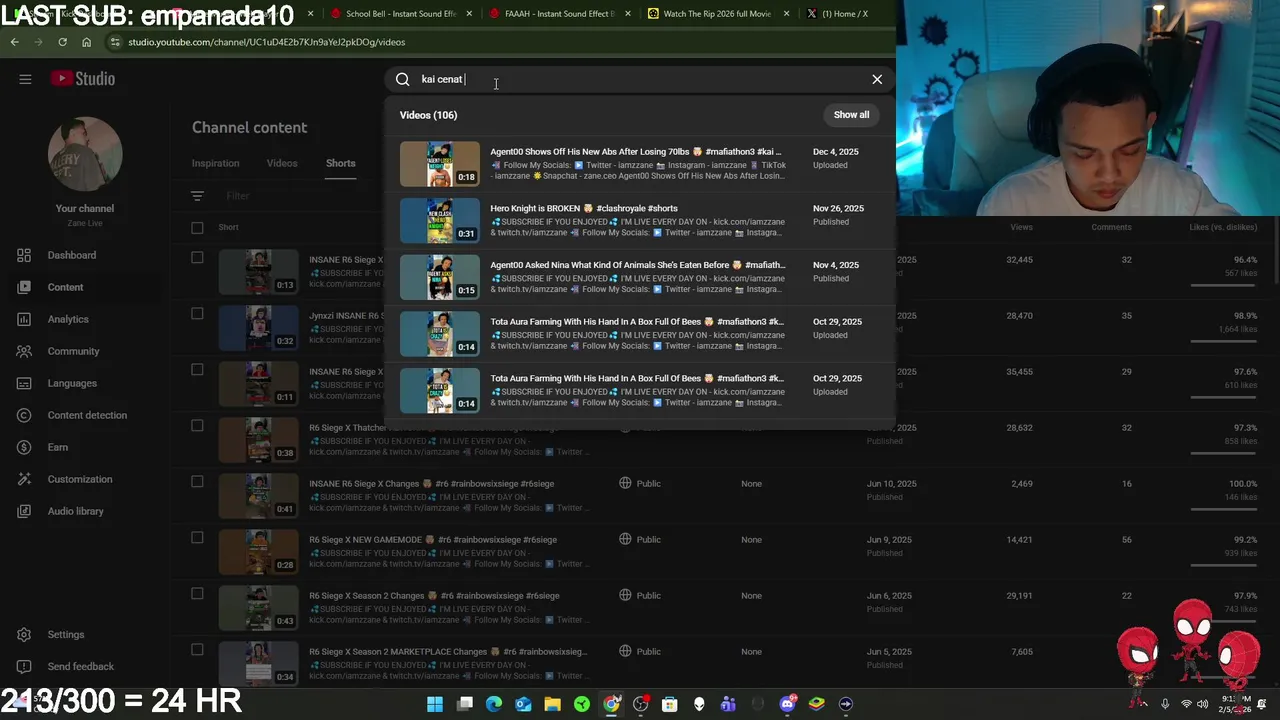Open Discord from the taskbar
1280x720 pixels.
click(788, 704)
